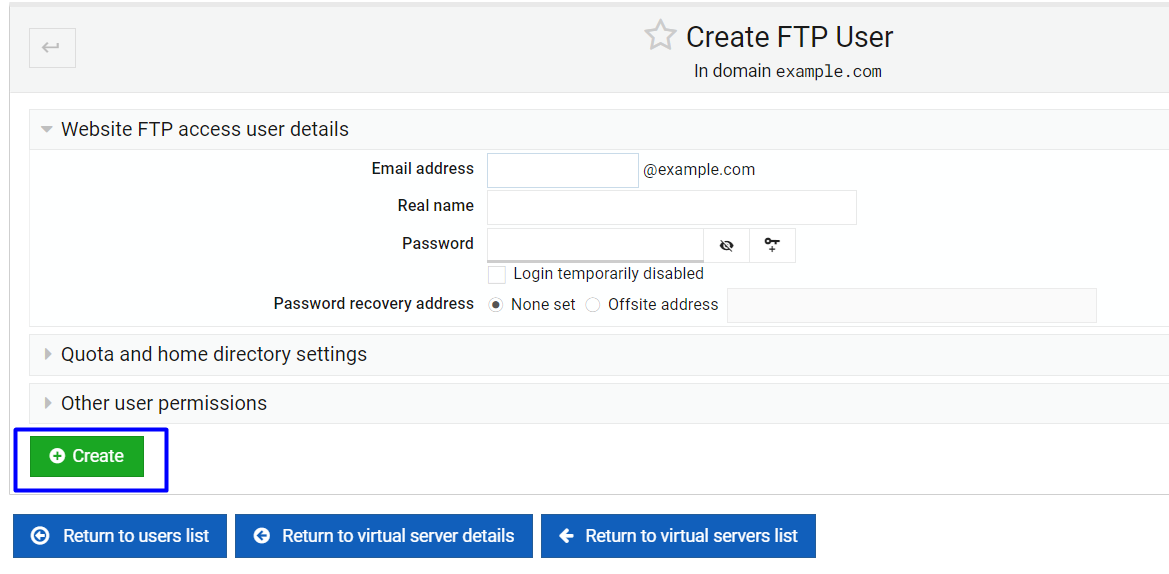Return to virtual server details
The image size is (1169, 574).
pyautogui.click(x=384, y=536)
